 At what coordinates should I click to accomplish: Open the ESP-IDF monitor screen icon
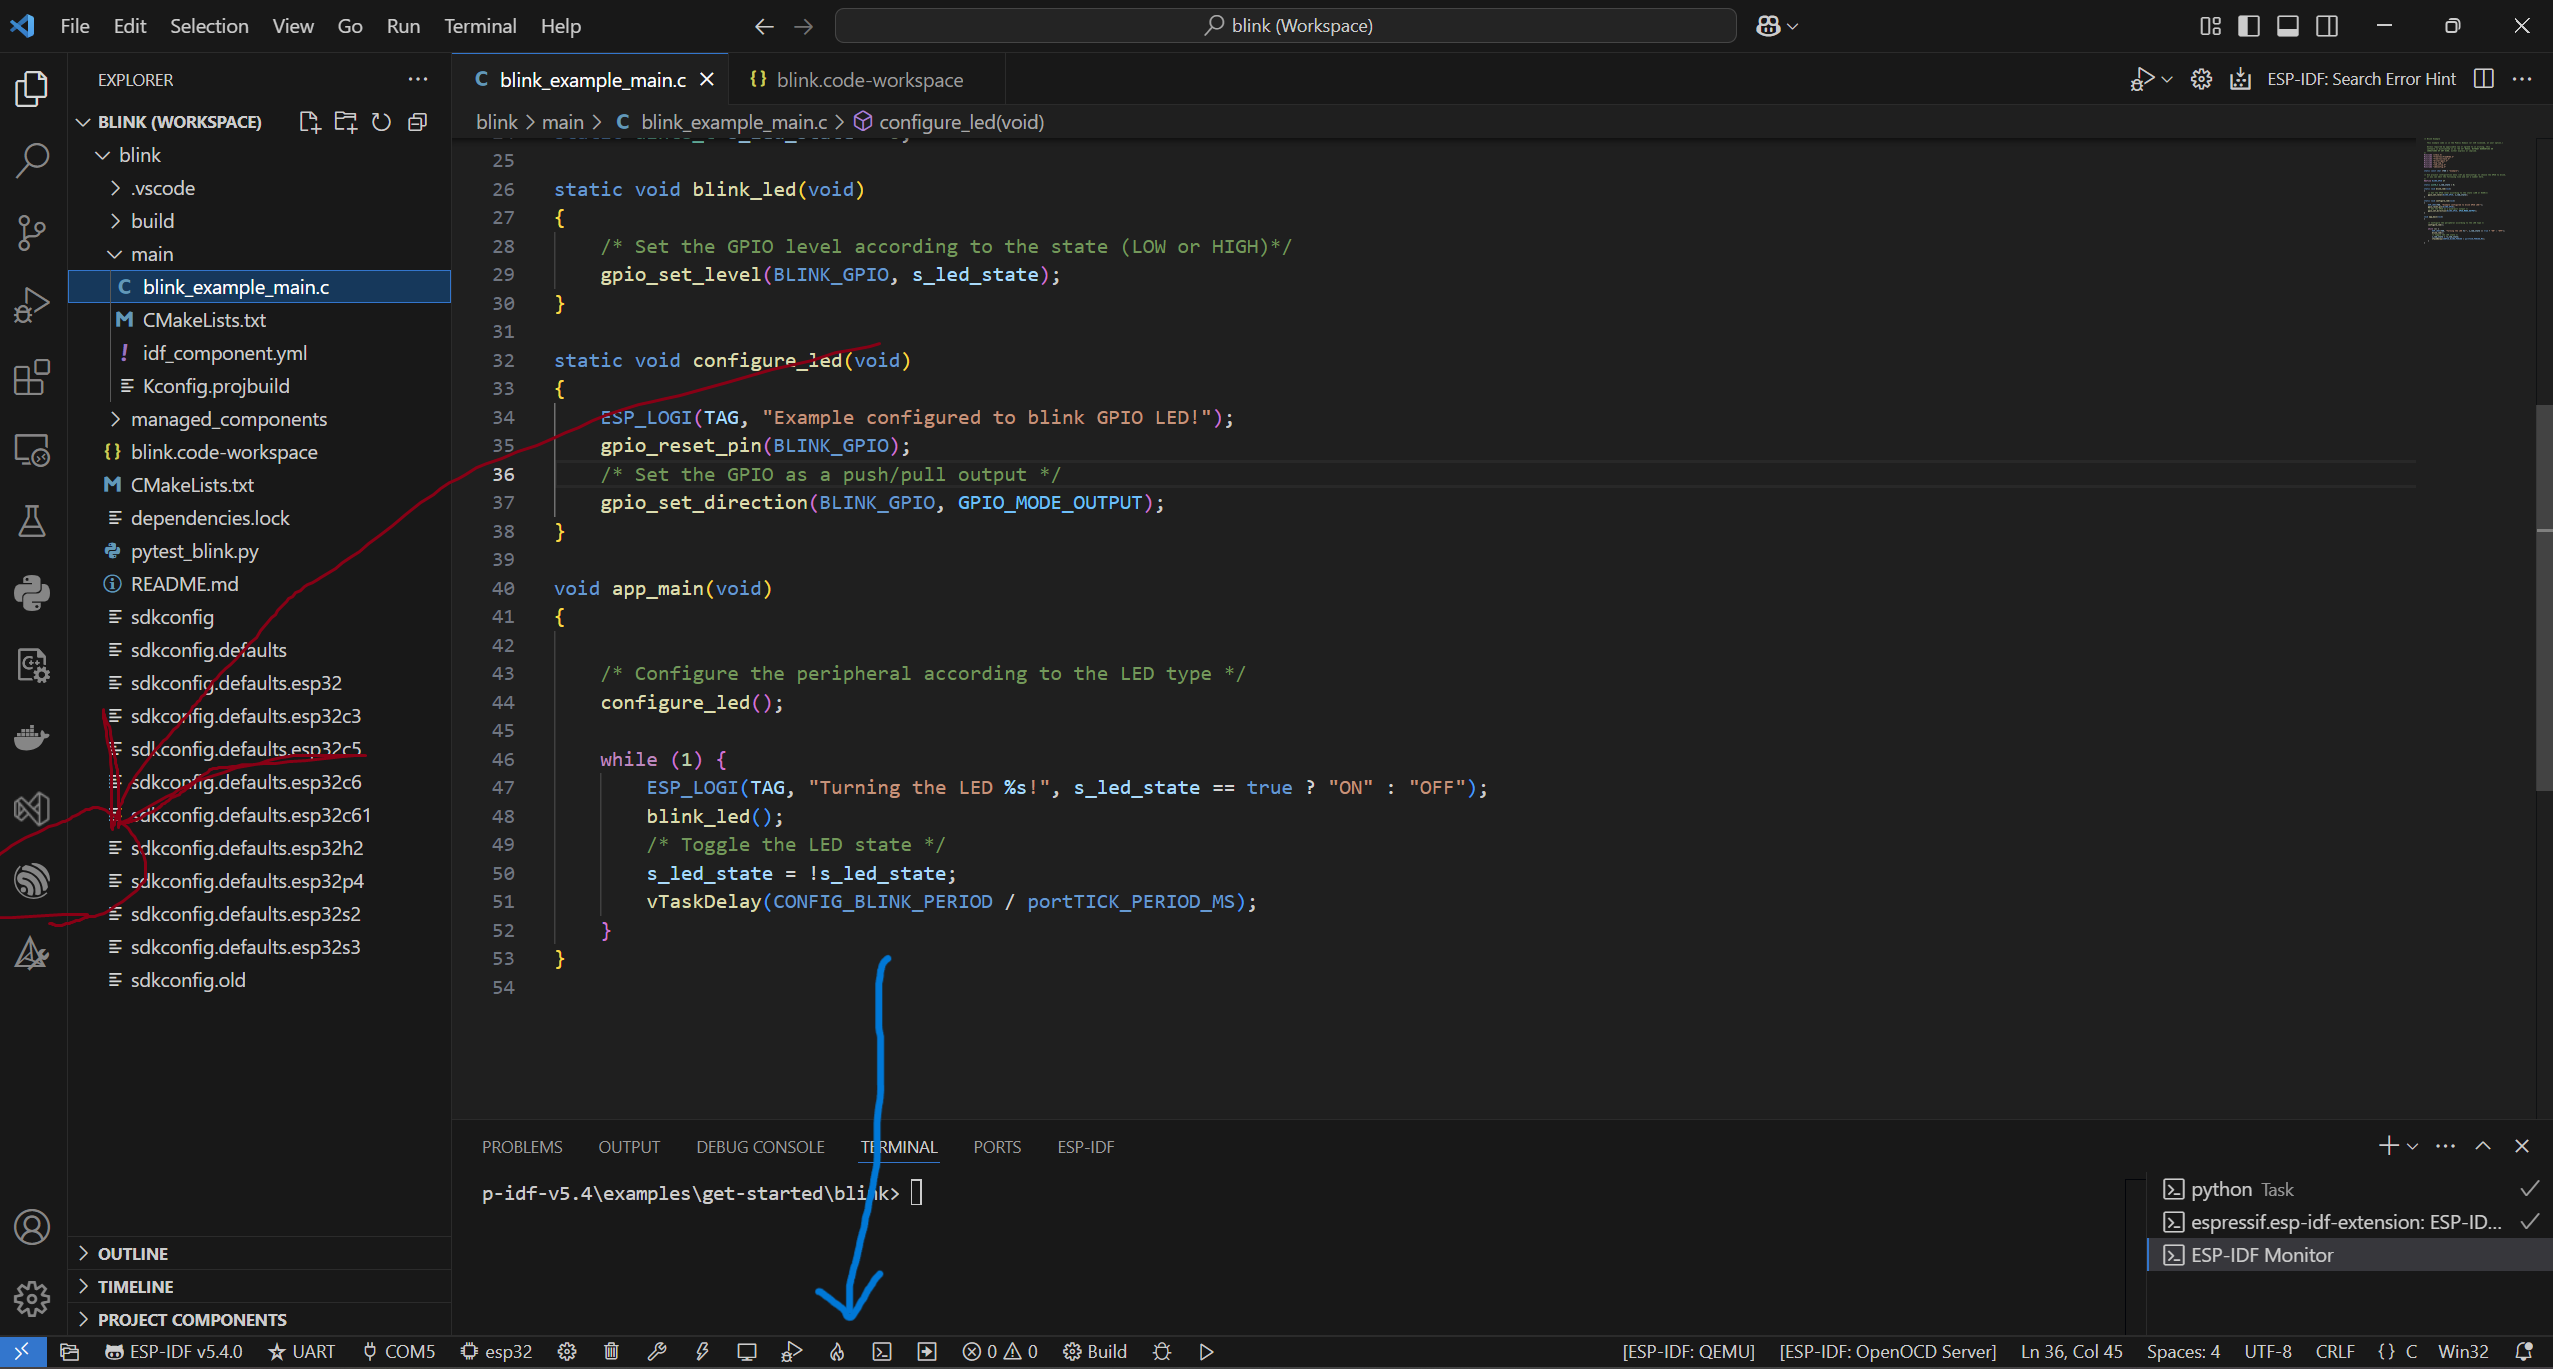(x=747, y=1352)
